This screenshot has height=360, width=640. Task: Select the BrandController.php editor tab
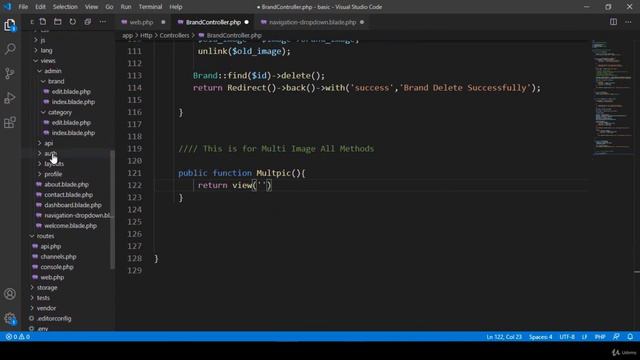213,22
